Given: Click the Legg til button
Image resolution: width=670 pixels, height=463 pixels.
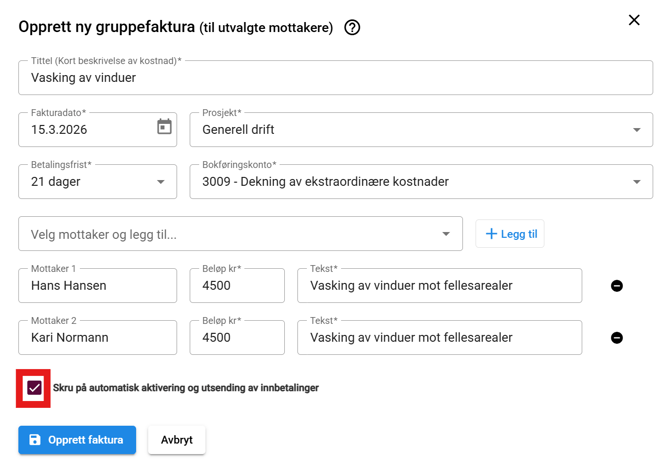Looking at the screenshot, I should [x=510, y=234].
